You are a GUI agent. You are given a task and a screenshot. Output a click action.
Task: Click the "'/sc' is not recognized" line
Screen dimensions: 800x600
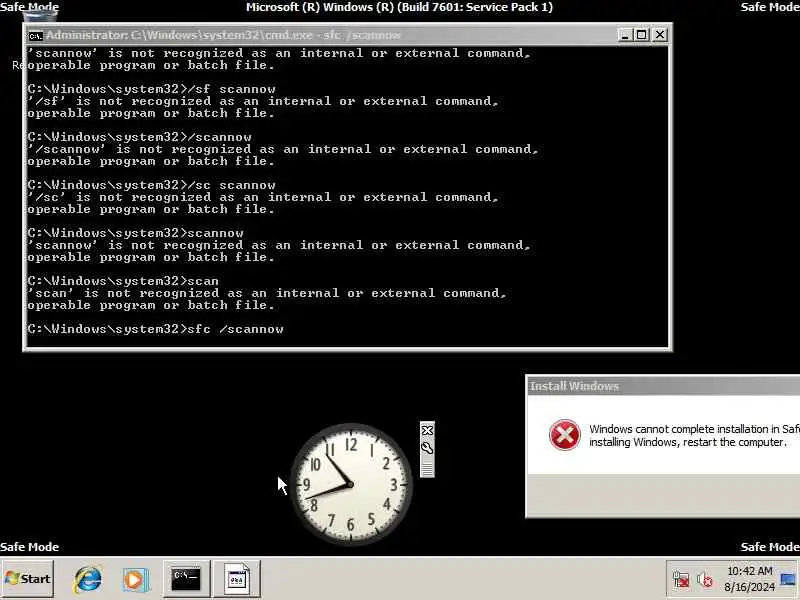pos(262,197)
